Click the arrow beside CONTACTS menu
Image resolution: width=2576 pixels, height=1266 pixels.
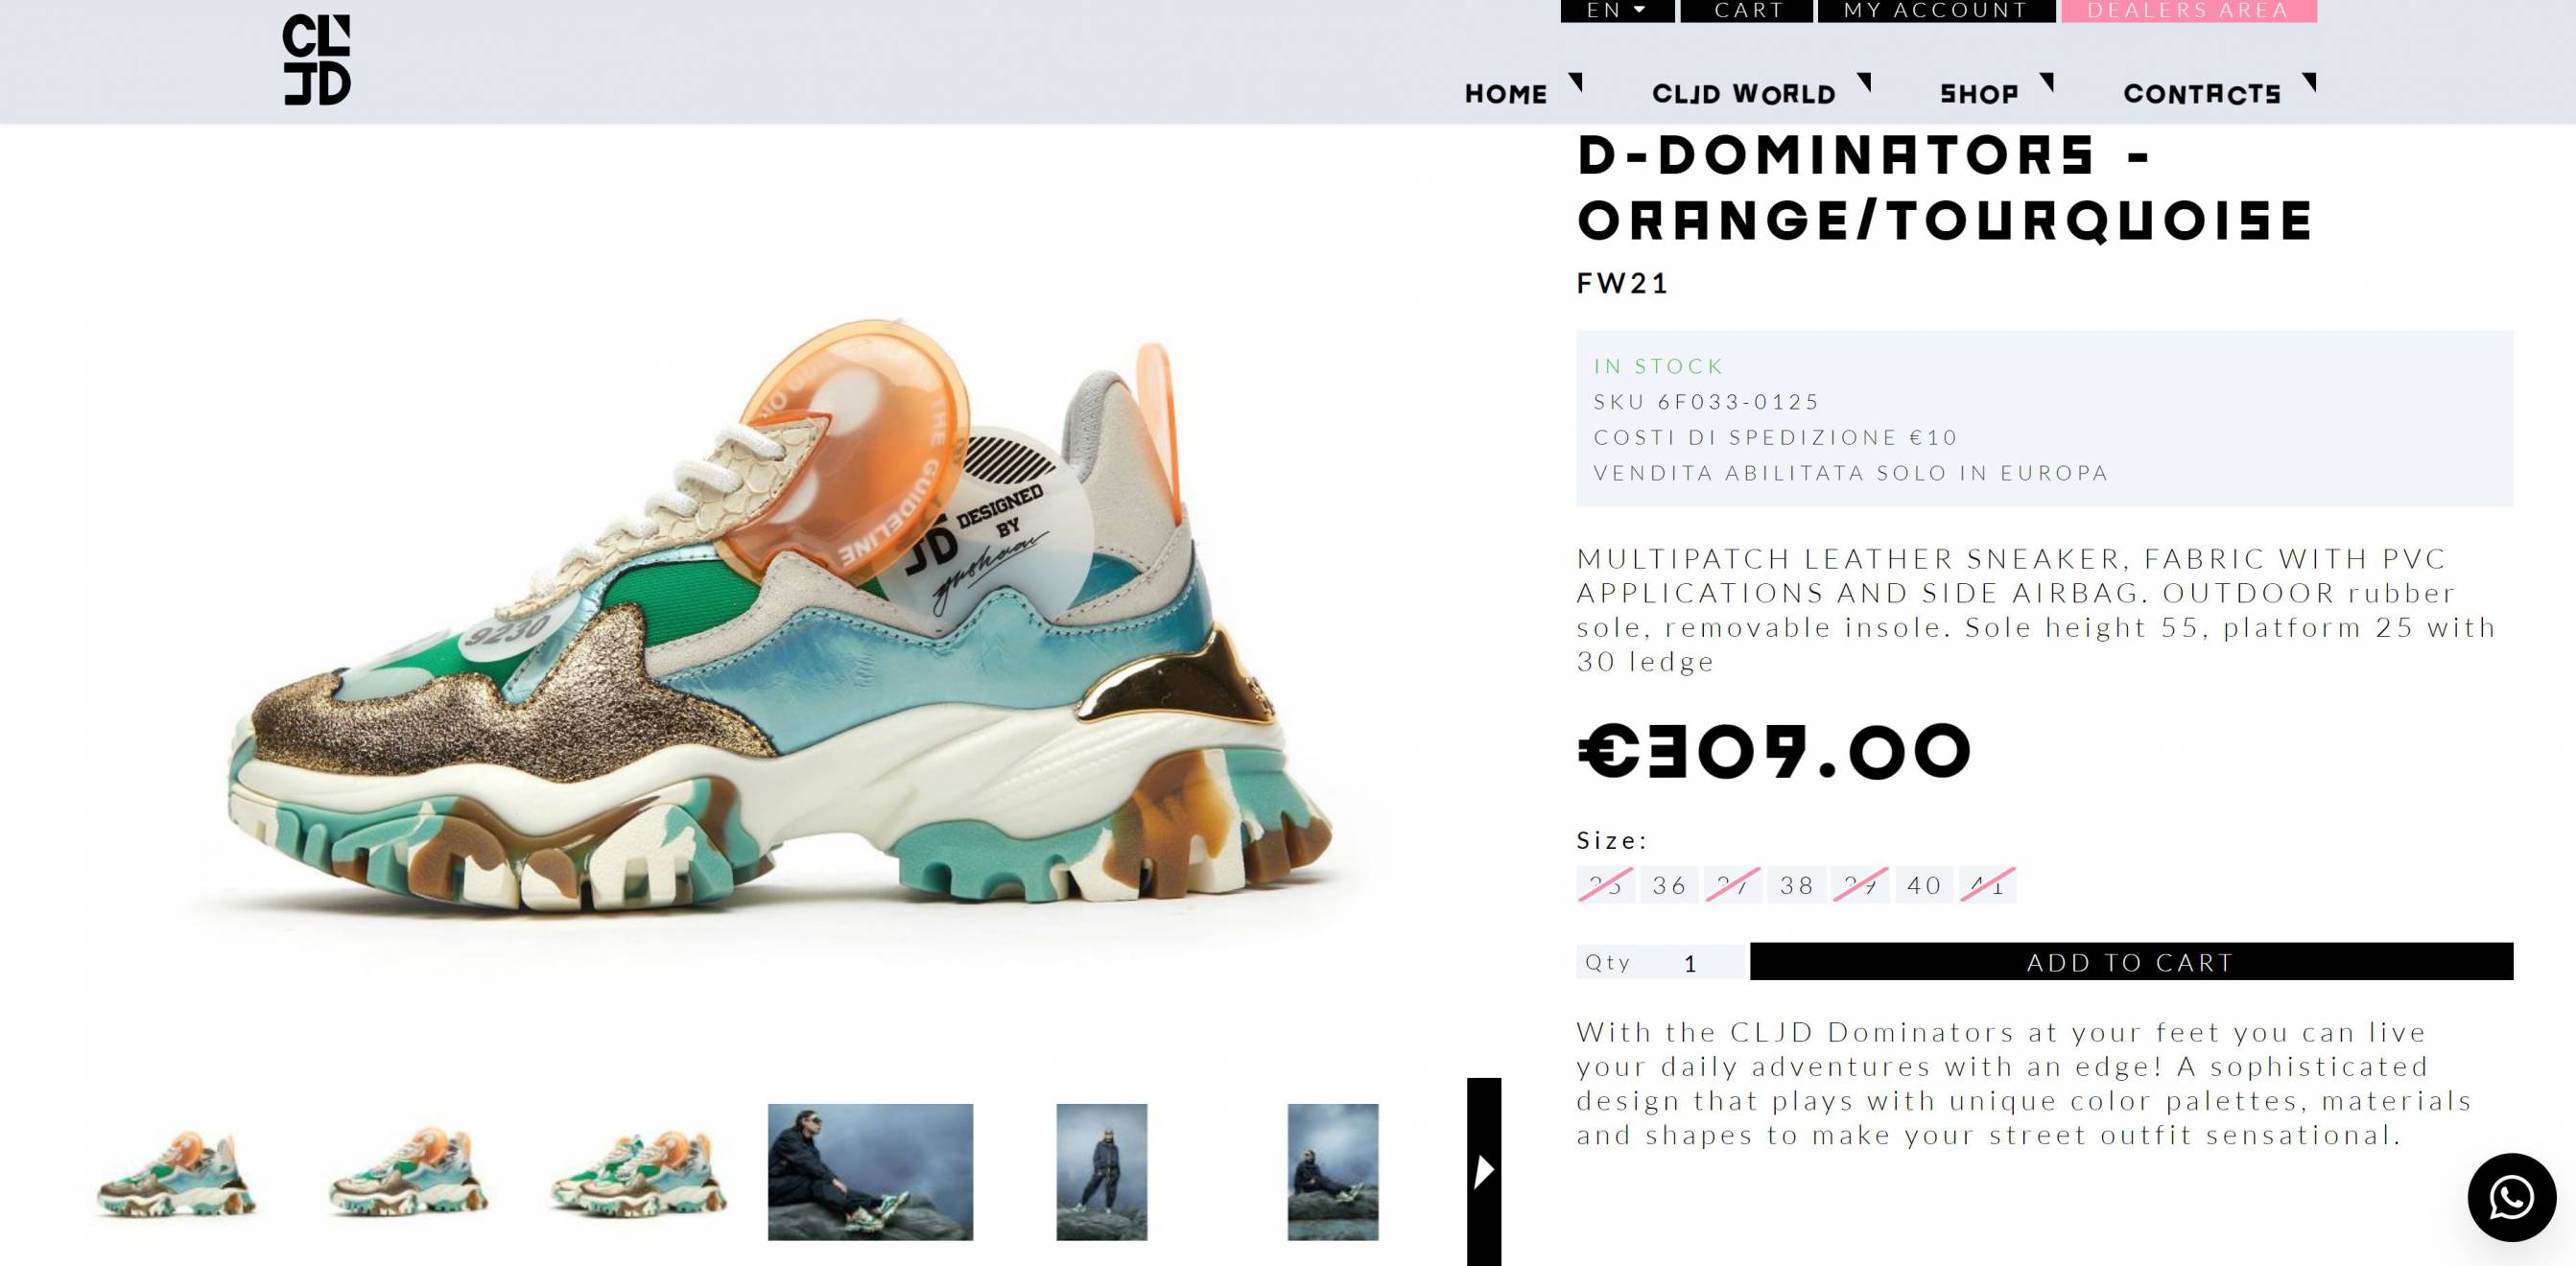tap(2309, 82)
